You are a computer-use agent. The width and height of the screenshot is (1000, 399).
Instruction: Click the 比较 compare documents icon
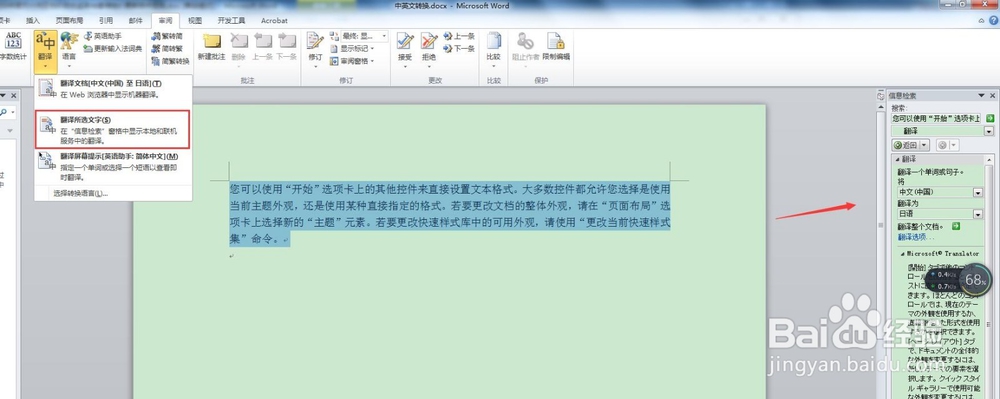494,41
